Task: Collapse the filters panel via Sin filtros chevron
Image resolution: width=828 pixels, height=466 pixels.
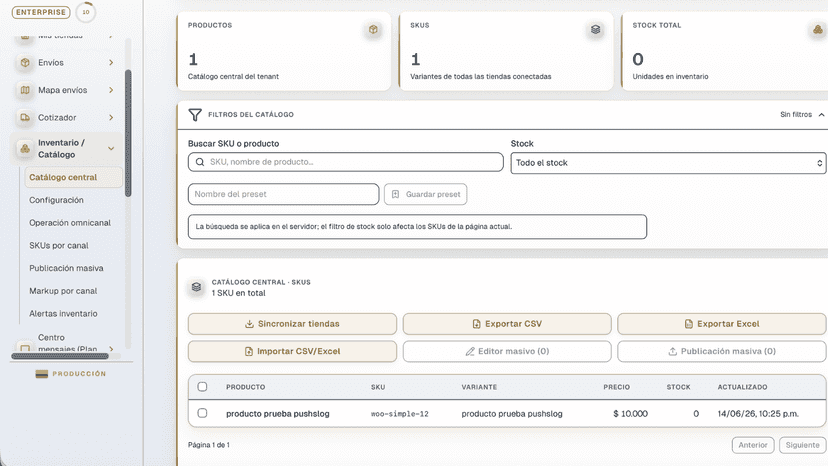Action: coord(822,115)
